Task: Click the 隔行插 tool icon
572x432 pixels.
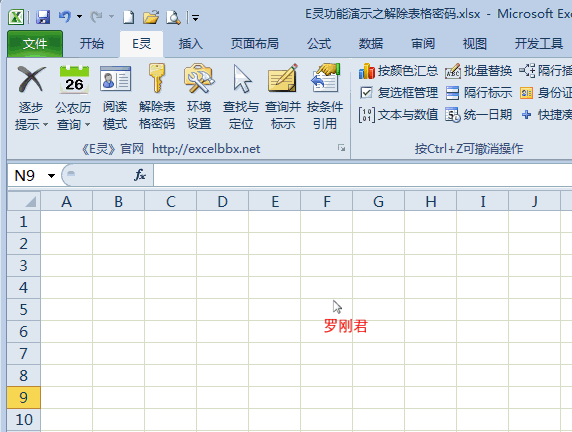Action: click(x=527, y=70)
